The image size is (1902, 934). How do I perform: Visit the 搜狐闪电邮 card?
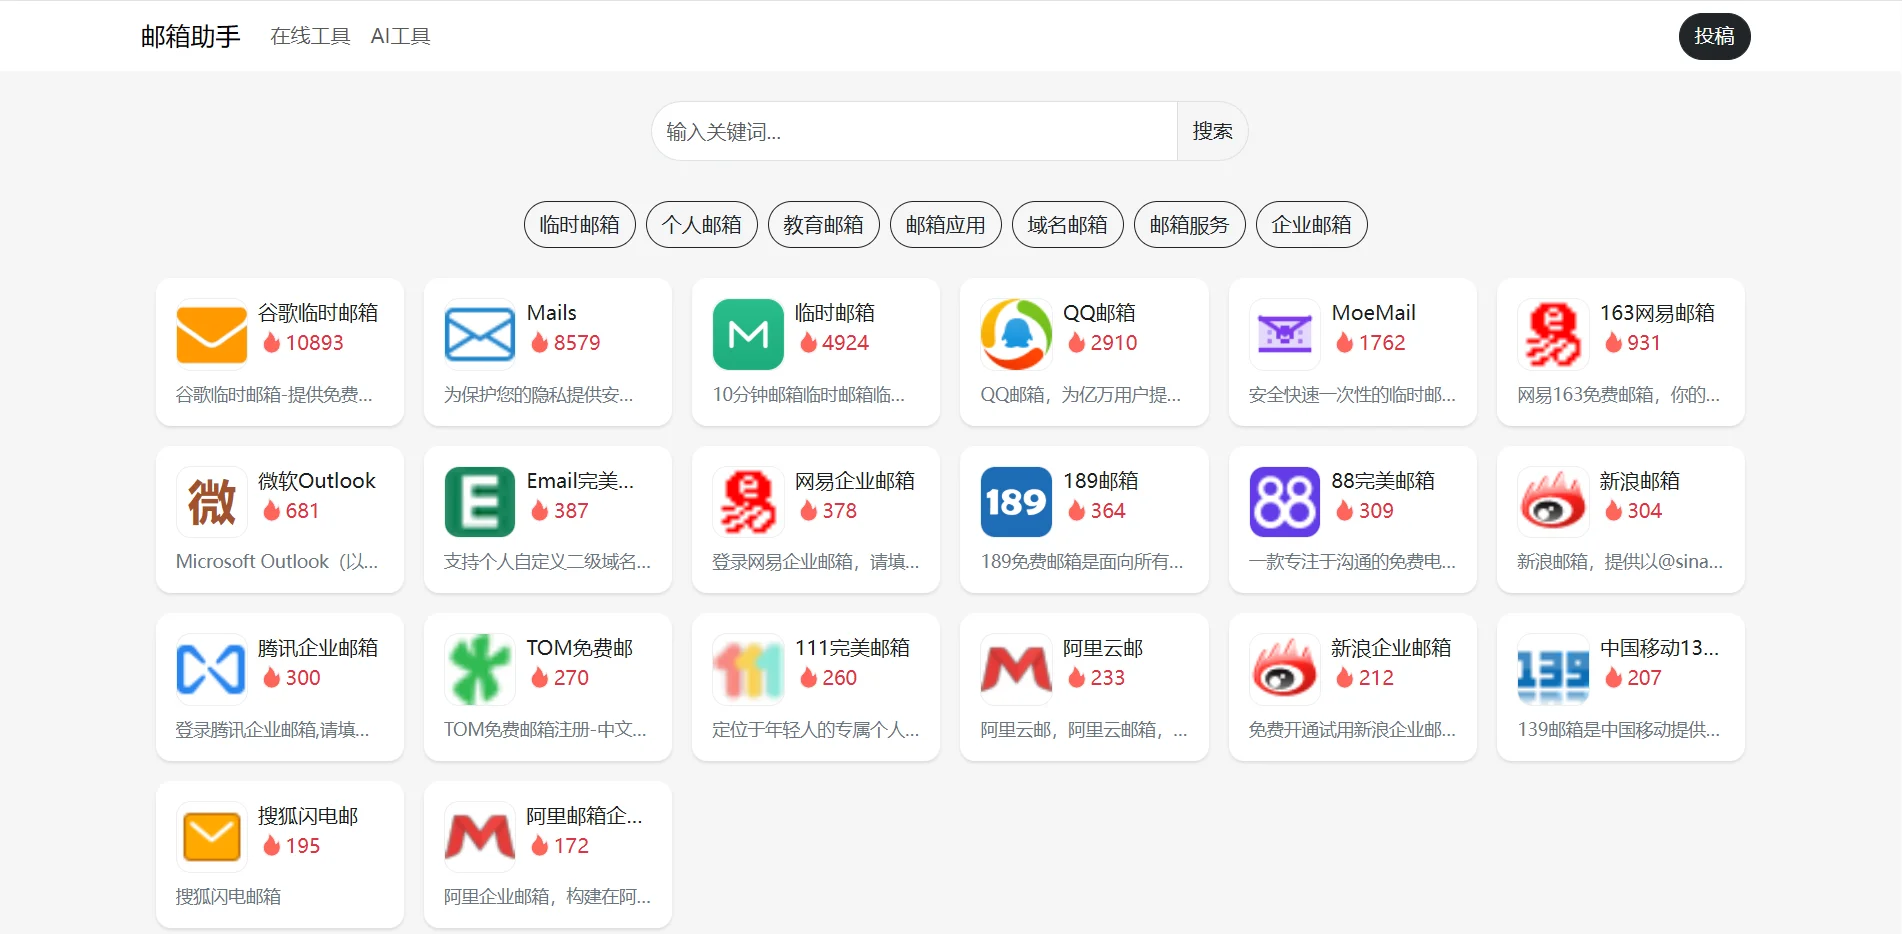tap(279, 854)
